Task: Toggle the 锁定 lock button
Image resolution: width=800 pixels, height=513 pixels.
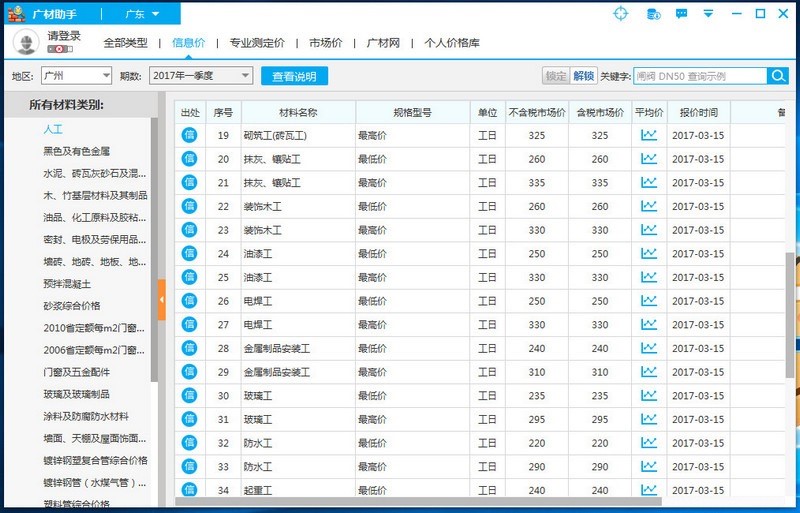Action: (556, 76)
